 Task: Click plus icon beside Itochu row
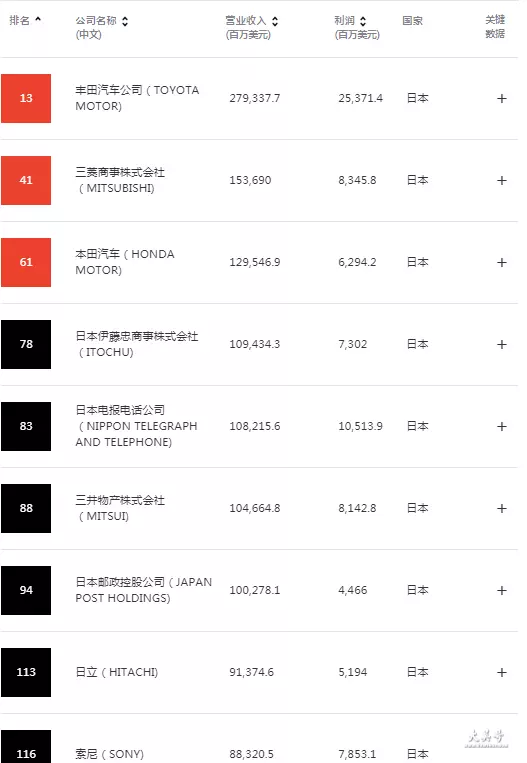[x=502, y=345]
